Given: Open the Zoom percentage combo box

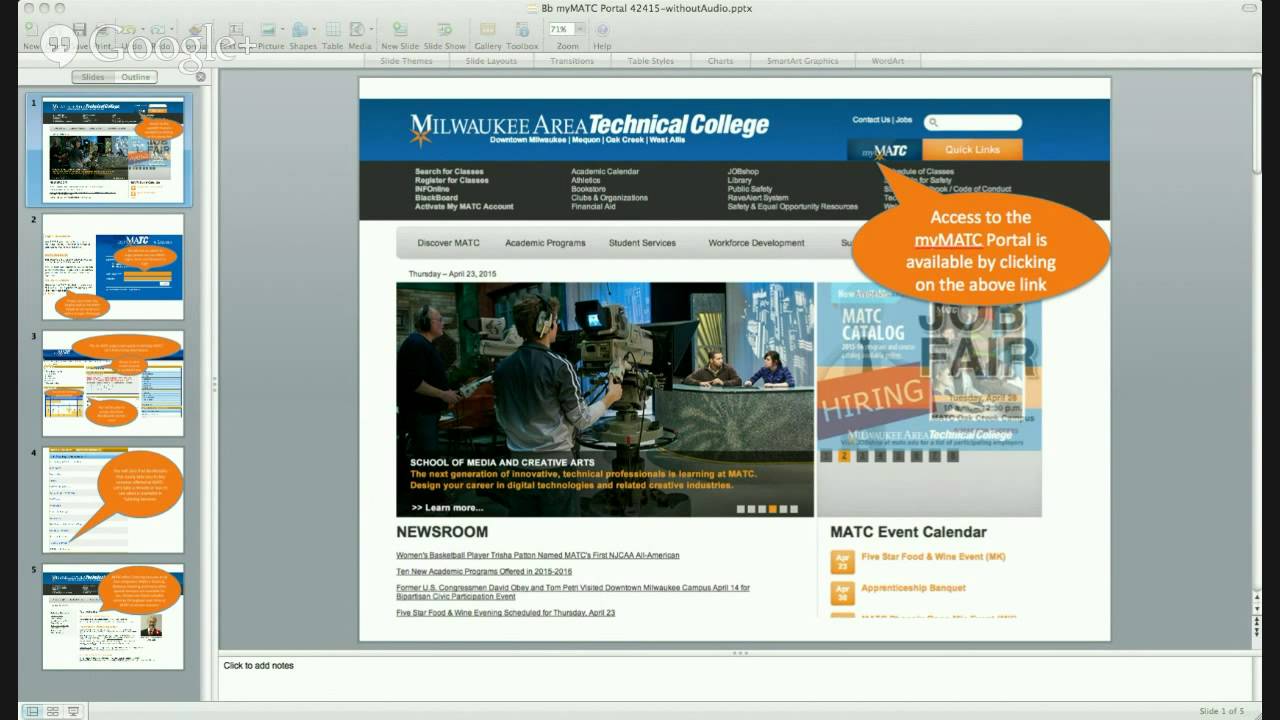Looking at the screenshot, I should coord(567,30).
